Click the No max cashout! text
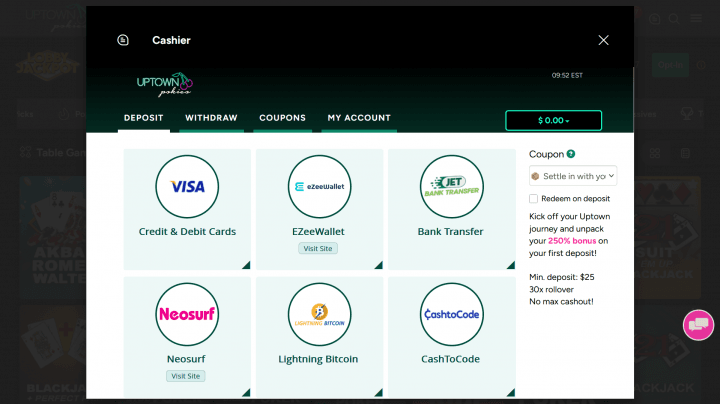Viewport: 720px width, 404px height. click(x=561, y=302)
